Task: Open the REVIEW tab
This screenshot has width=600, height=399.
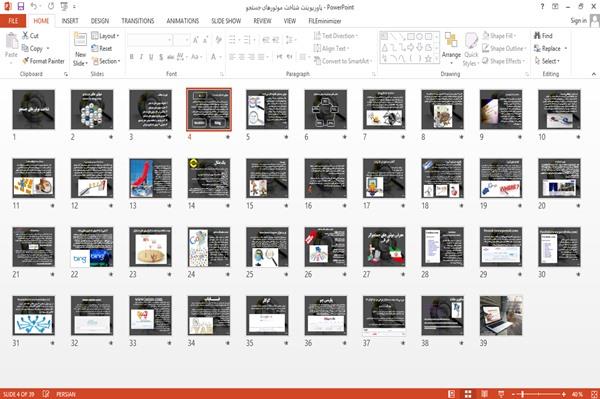Action: click(262, 21)
